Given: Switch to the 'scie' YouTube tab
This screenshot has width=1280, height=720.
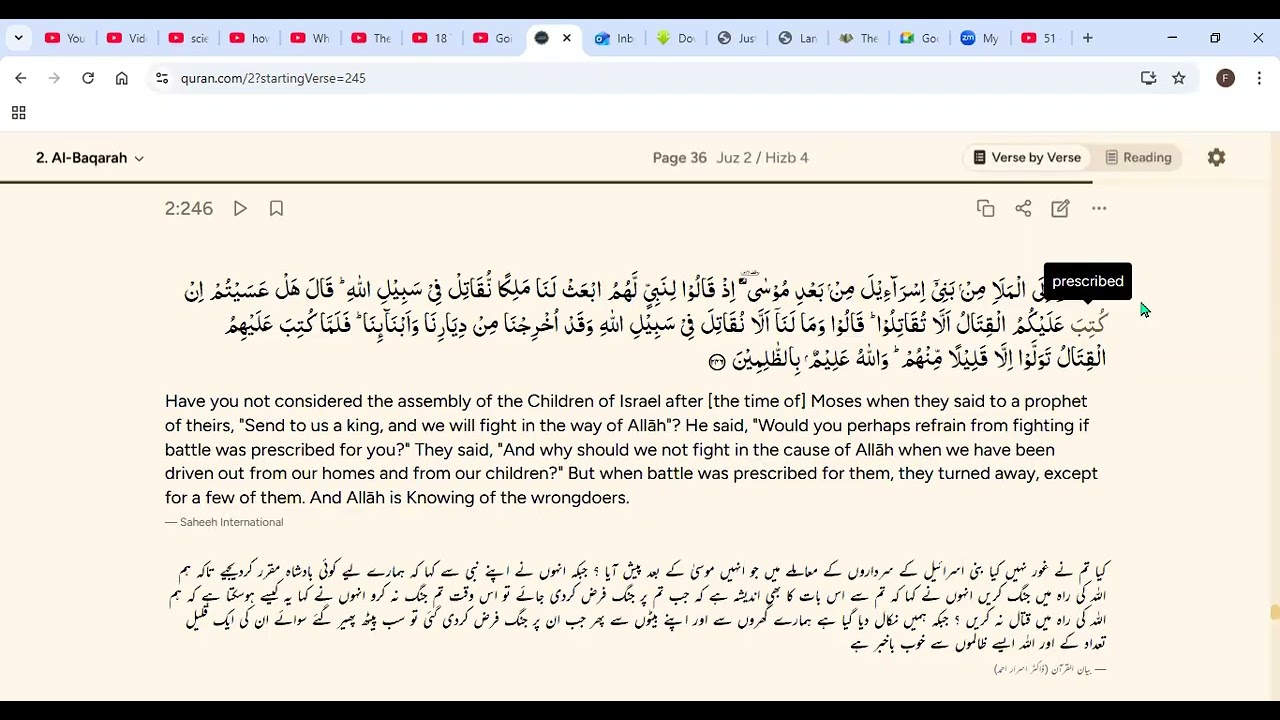Looking at the screenshot, I should point(188,38).
